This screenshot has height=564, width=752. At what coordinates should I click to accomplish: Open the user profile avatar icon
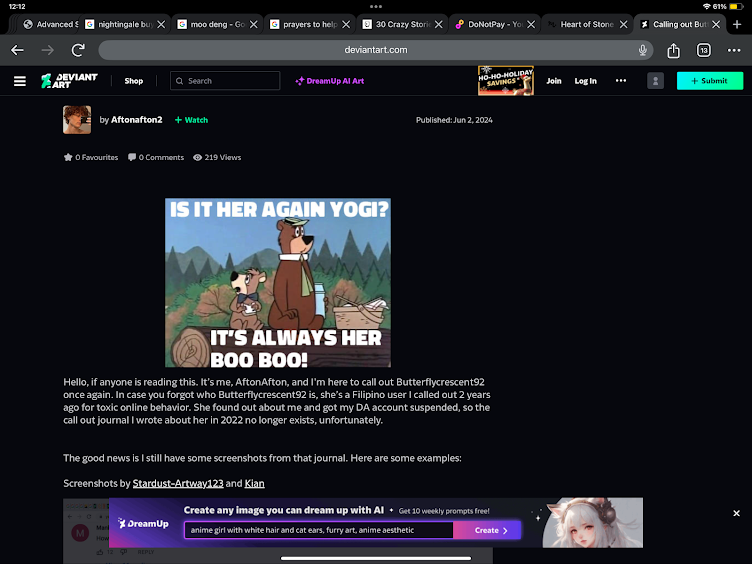pos(655,81)
